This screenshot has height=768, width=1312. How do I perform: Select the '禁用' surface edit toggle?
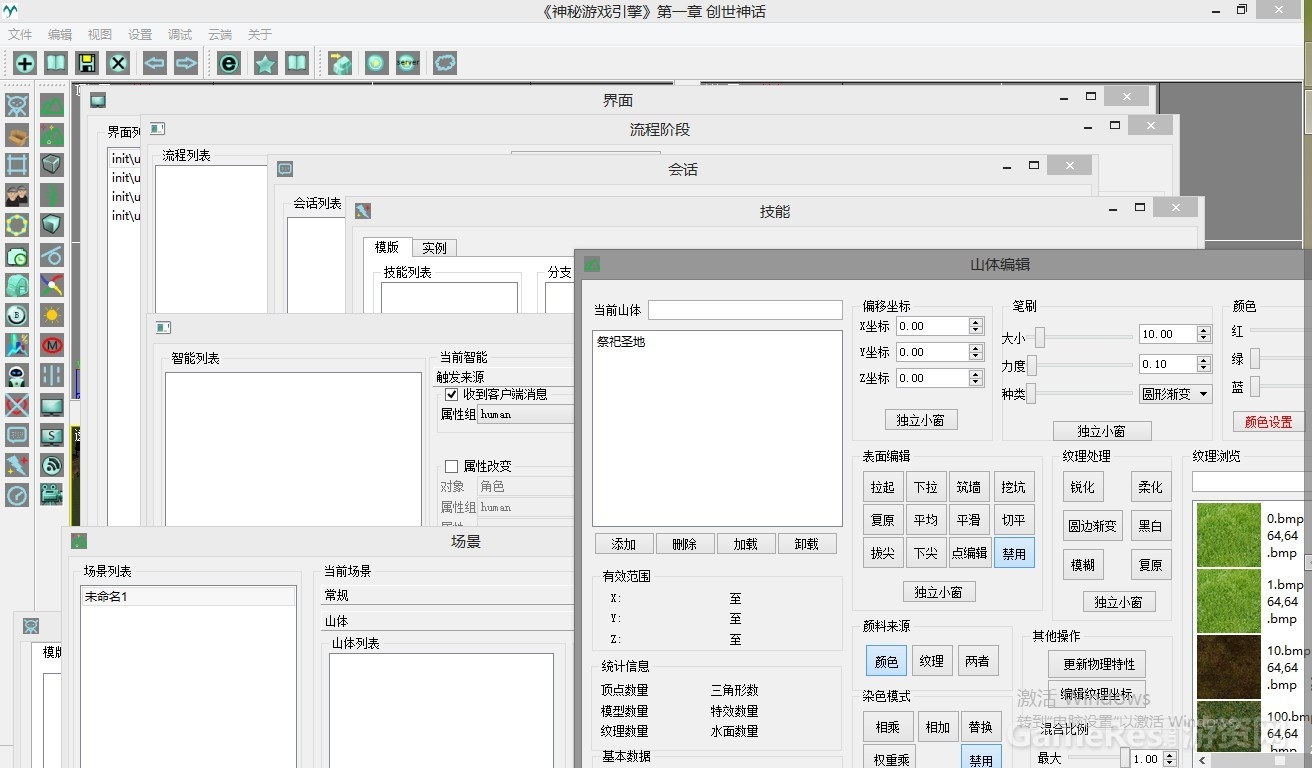tap(1014, 553)
